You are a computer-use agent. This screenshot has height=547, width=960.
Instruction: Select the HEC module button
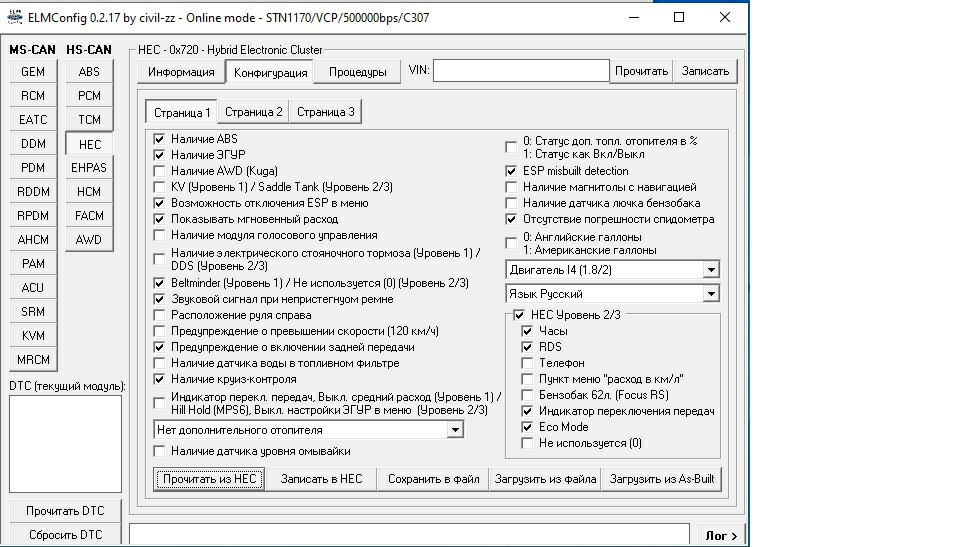(x=89, y=144)
